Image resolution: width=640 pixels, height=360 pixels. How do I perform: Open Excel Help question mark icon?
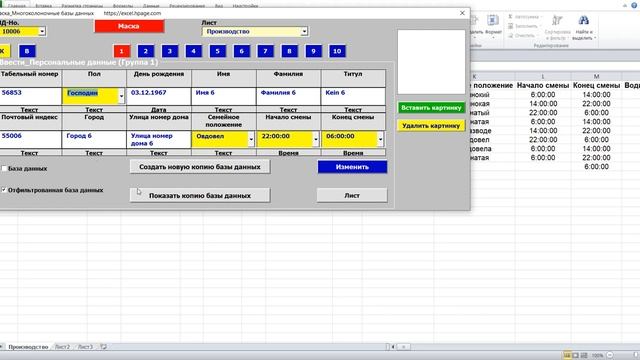click(634, 5)
